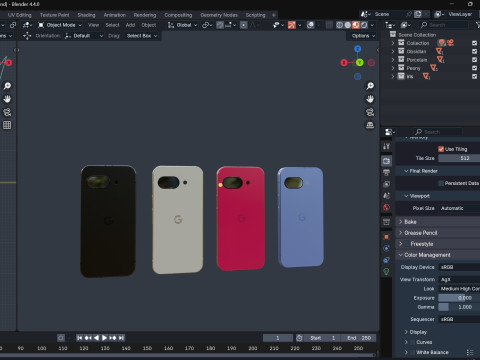Enable the White Balance checkbox

point(412,352)
